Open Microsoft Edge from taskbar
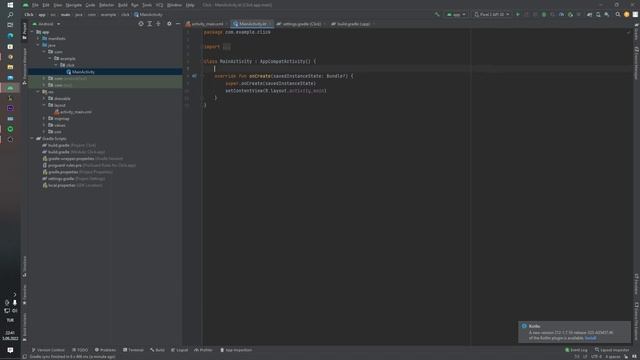Viewport: 640px width, 360px height. (10, 36)
